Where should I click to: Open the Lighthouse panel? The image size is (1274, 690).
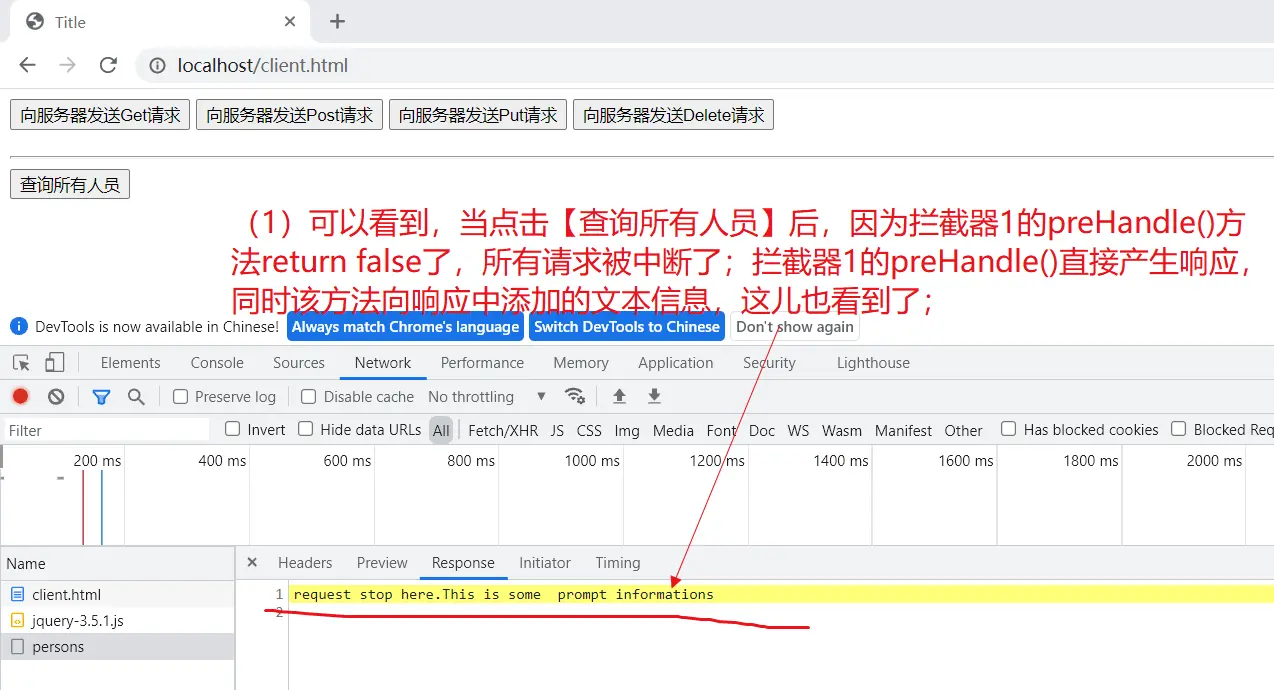coord(873,363)
